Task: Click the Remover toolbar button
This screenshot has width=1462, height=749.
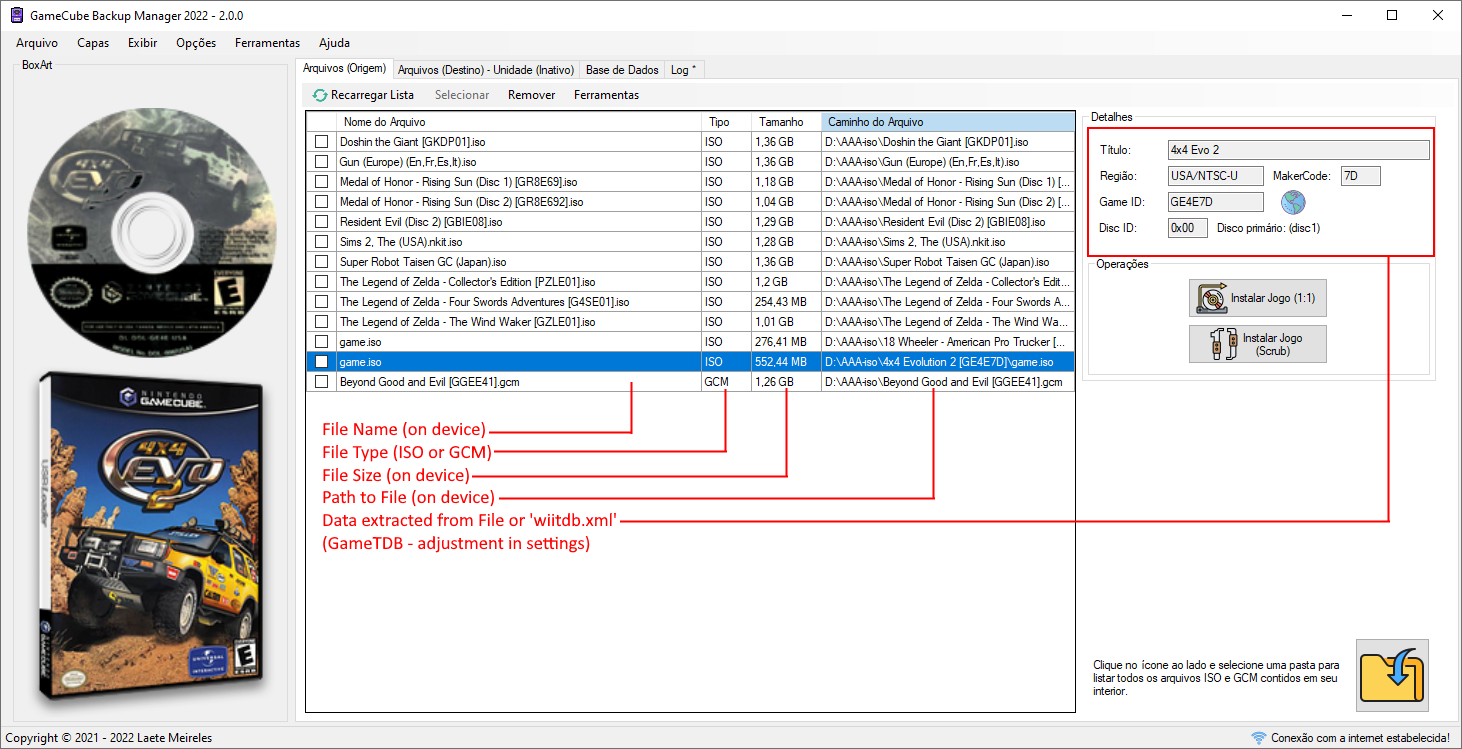Action: 532,95
